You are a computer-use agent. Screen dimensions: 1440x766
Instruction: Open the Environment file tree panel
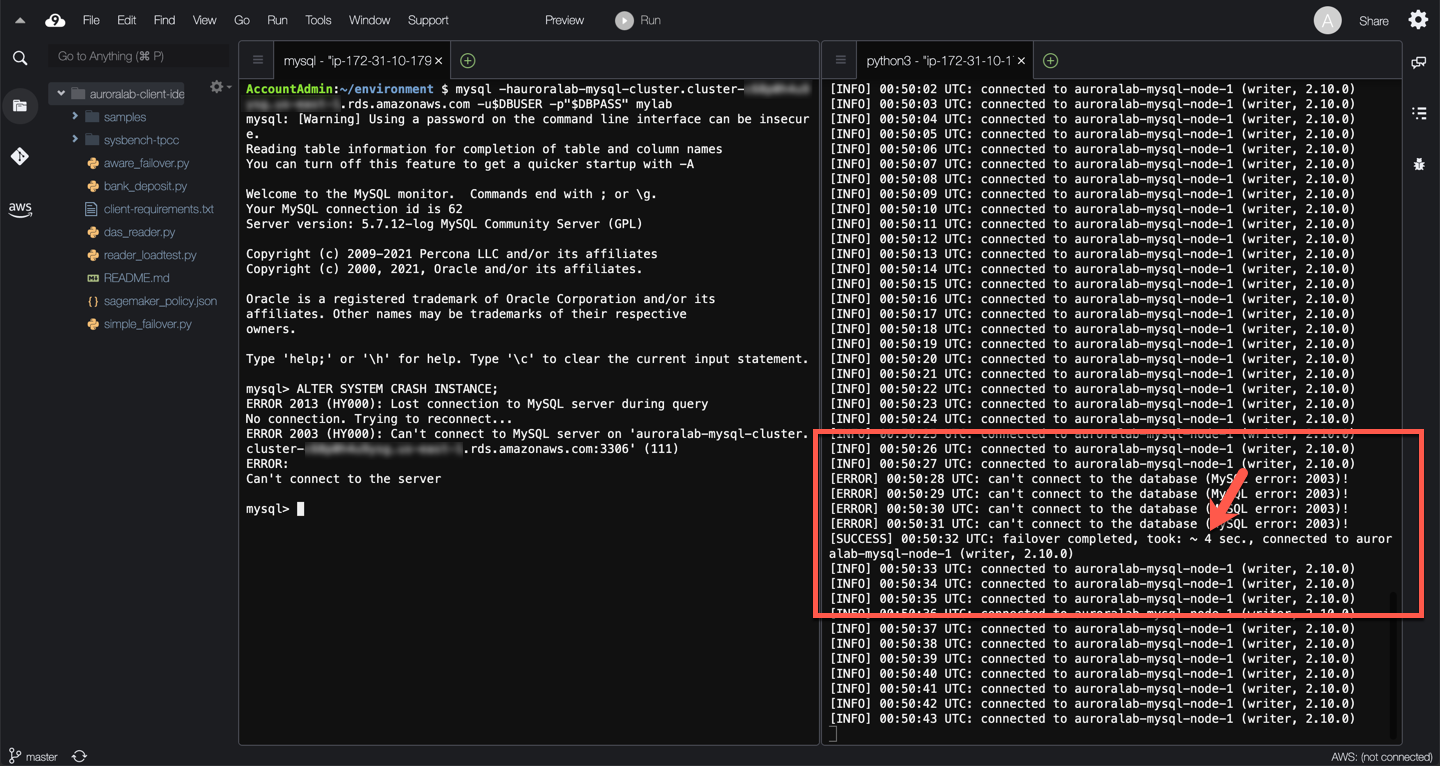(20, 106)
